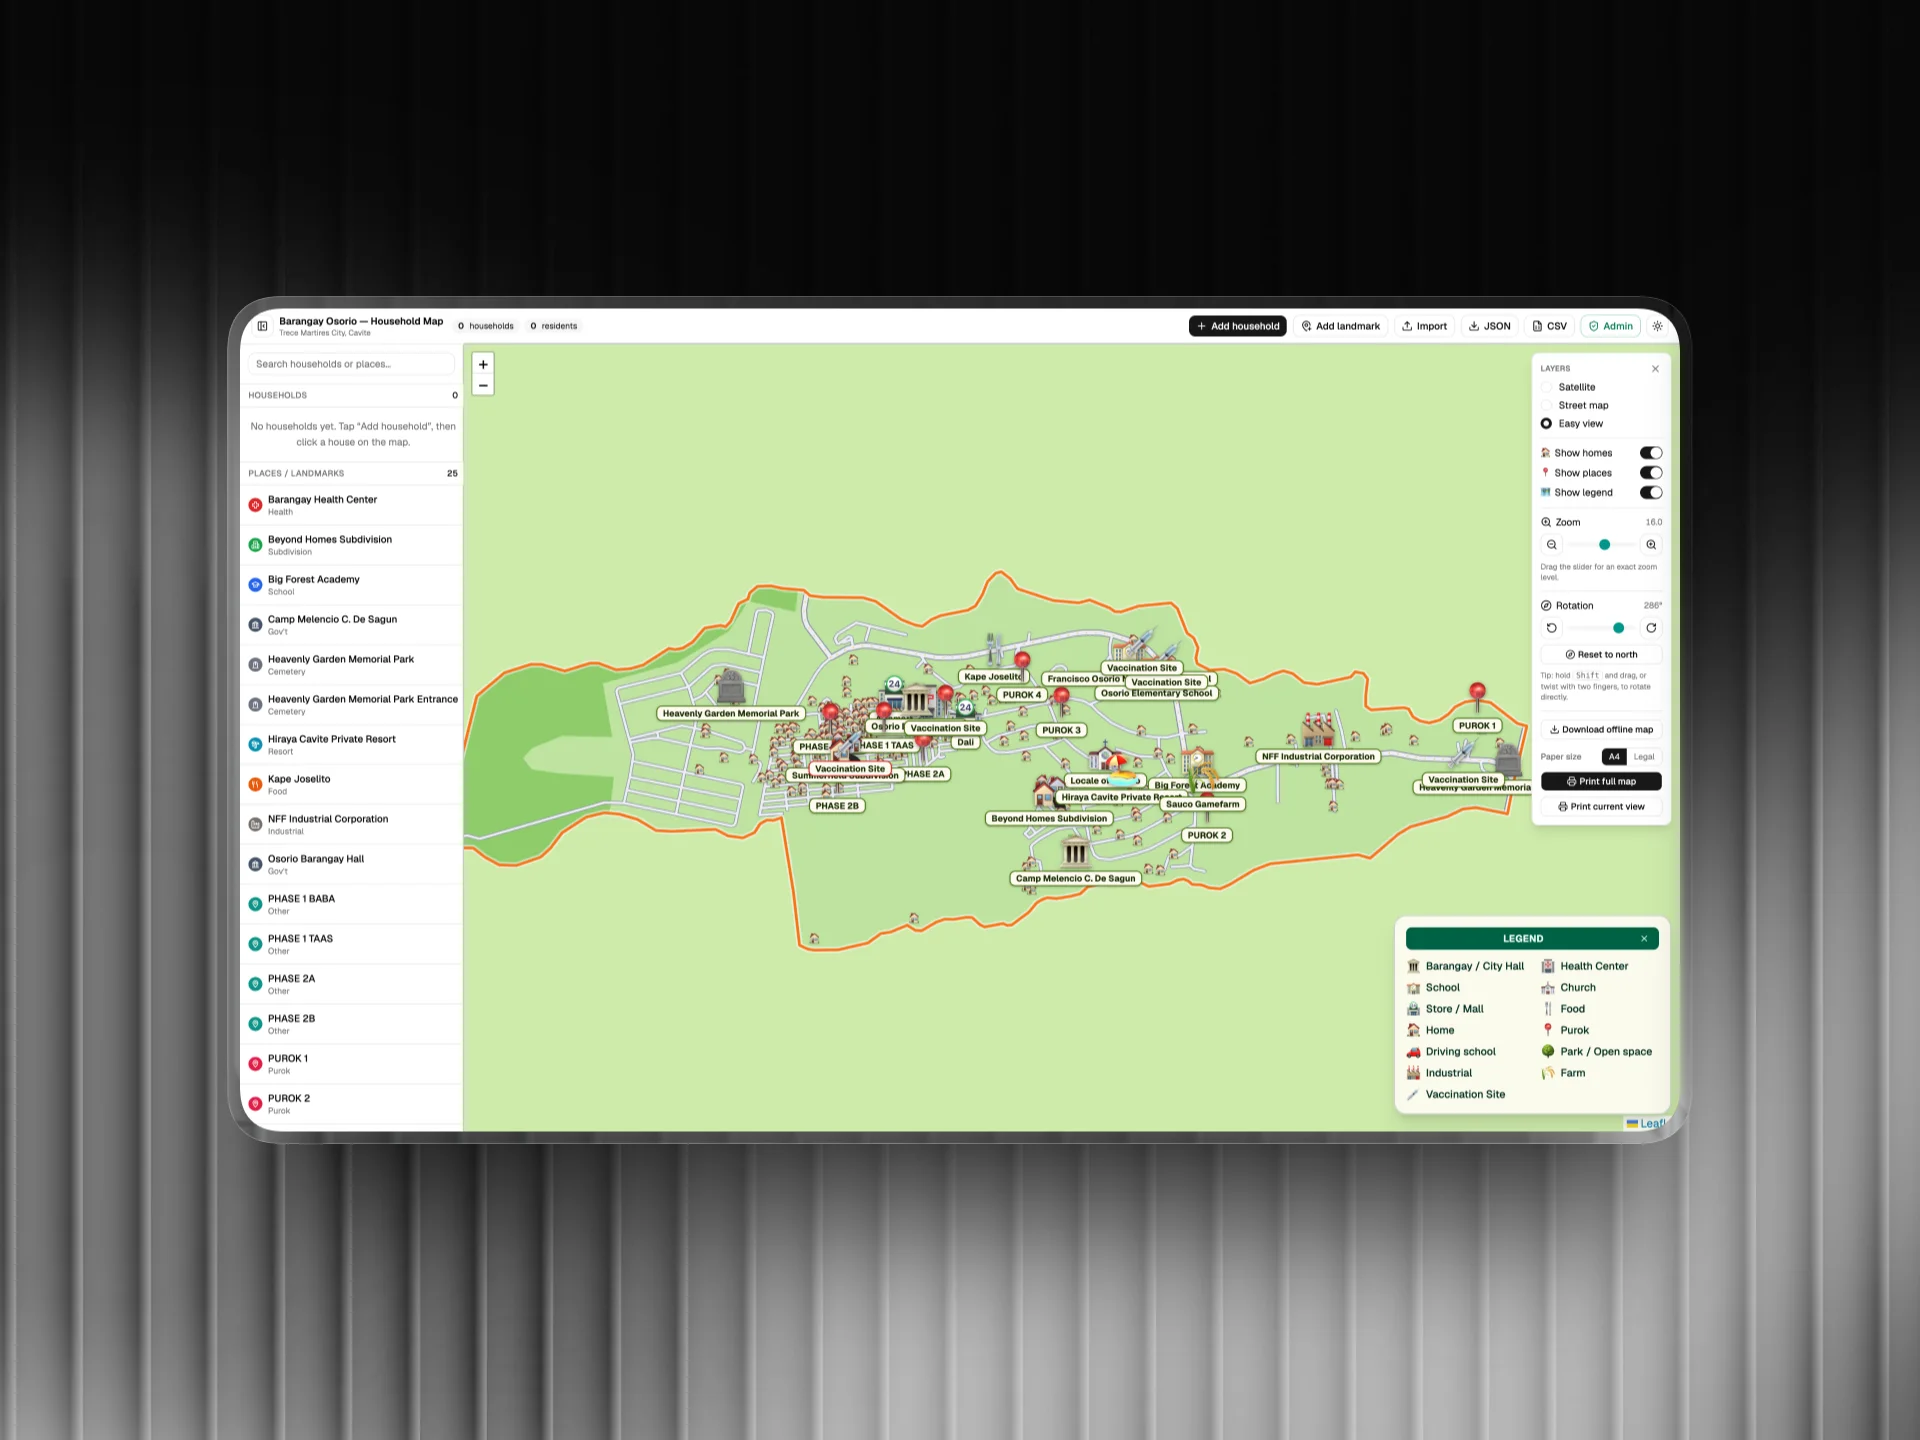
Task: Click the Rotation slider handle
Action: click(x=1618, y=628)
